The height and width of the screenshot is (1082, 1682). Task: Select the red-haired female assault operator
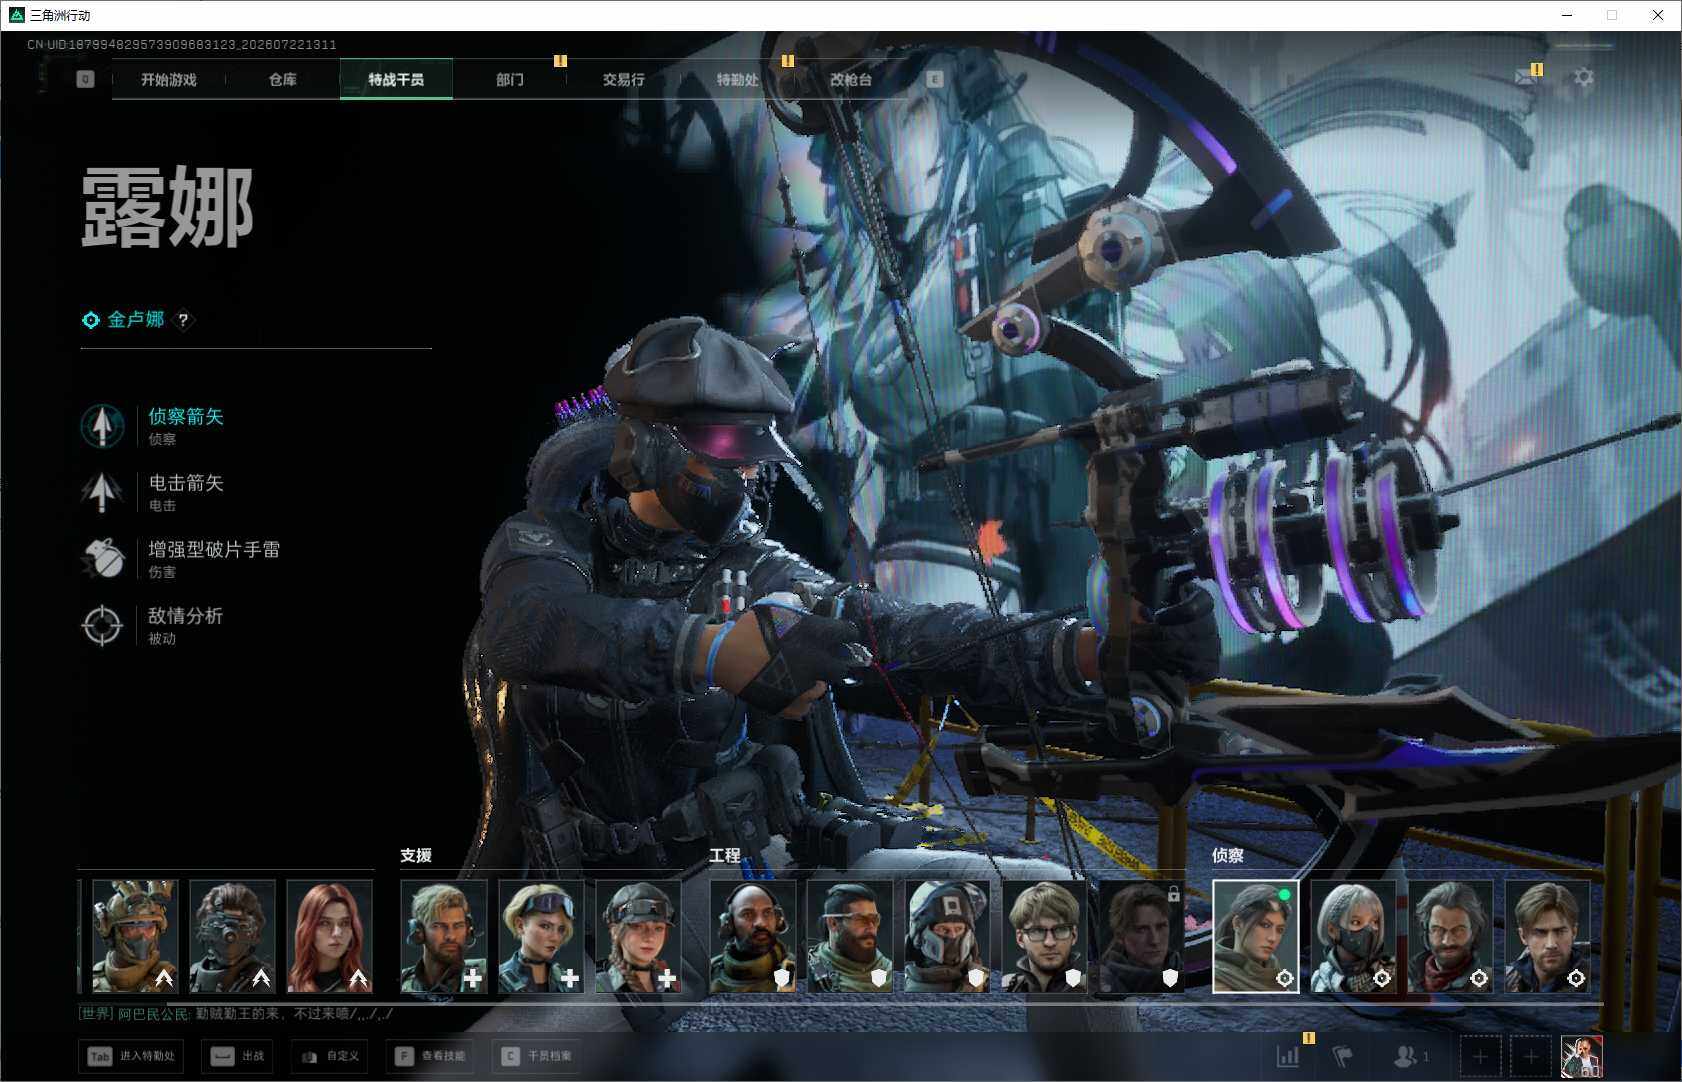329,936
